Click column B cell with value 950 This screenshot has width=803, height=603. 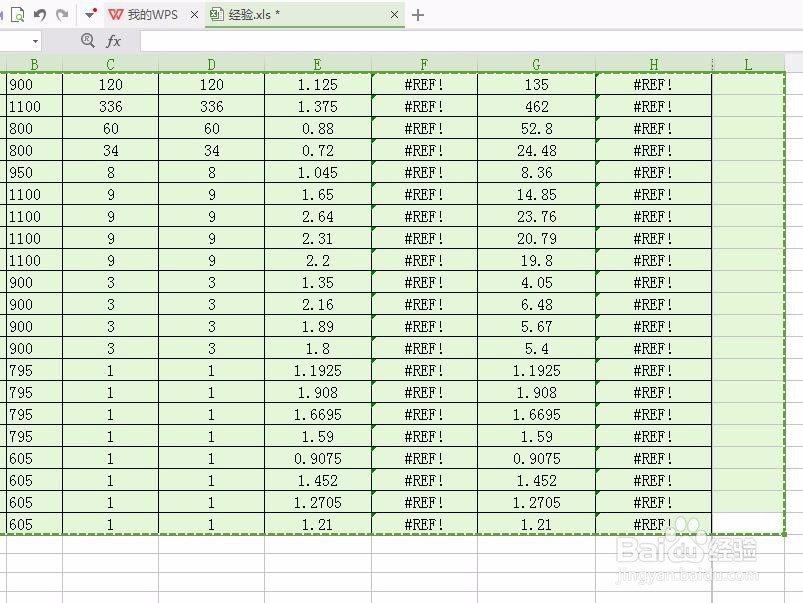[x=34, y=173]
